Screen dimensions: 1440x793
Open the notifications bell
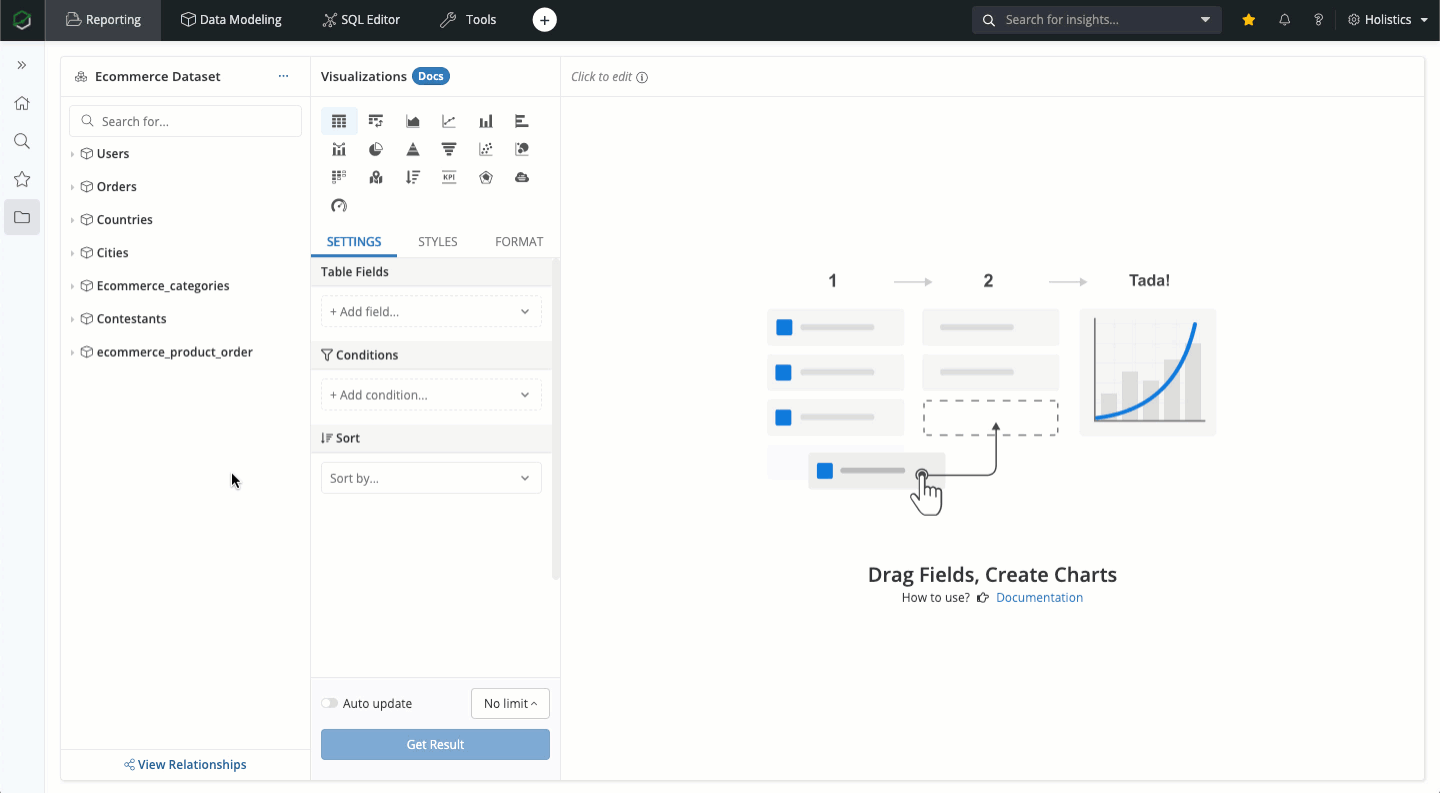tap(1285, 20)
